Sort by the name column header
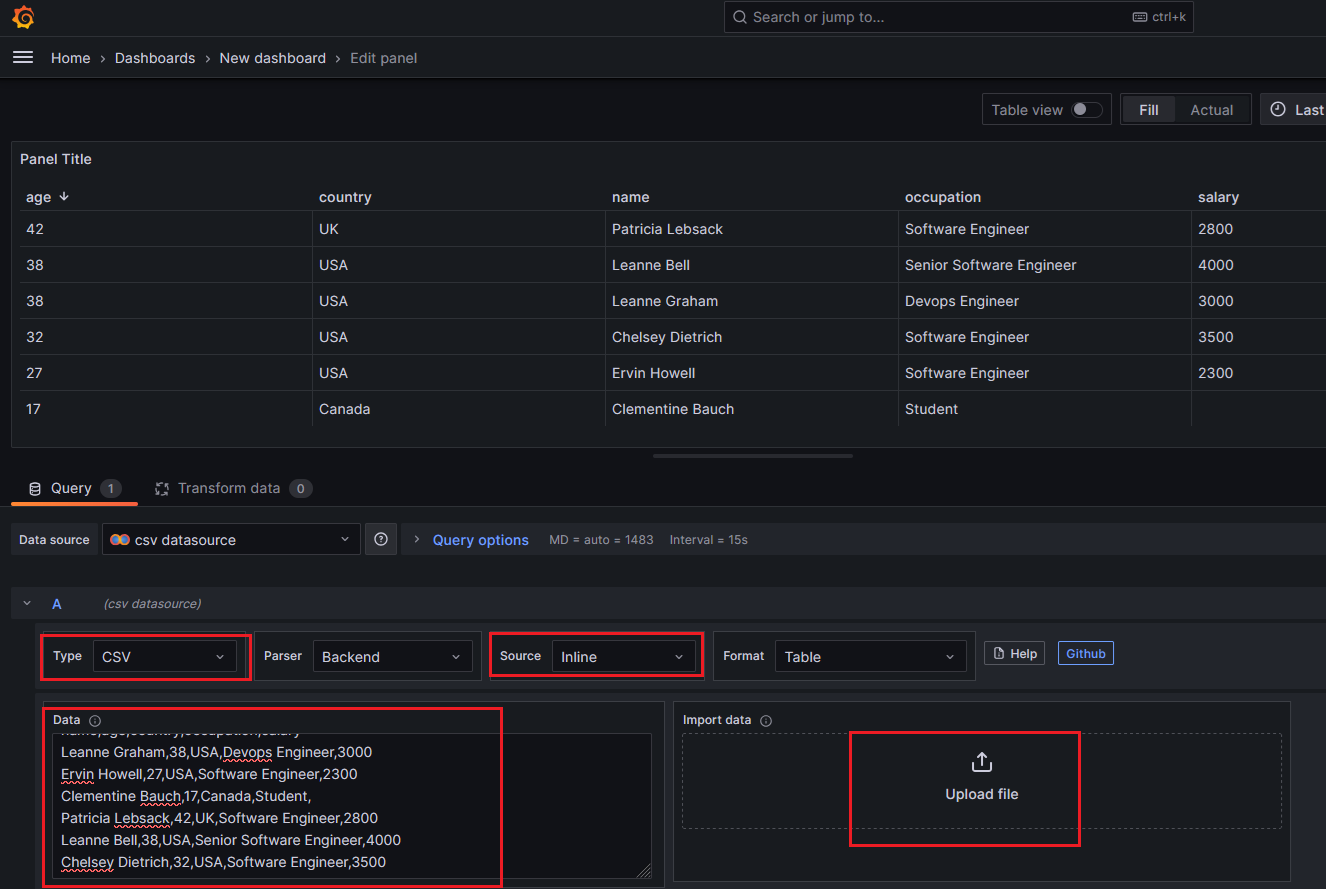The image size is (1326, 889). pyautogui.click(x=631, y=197)
